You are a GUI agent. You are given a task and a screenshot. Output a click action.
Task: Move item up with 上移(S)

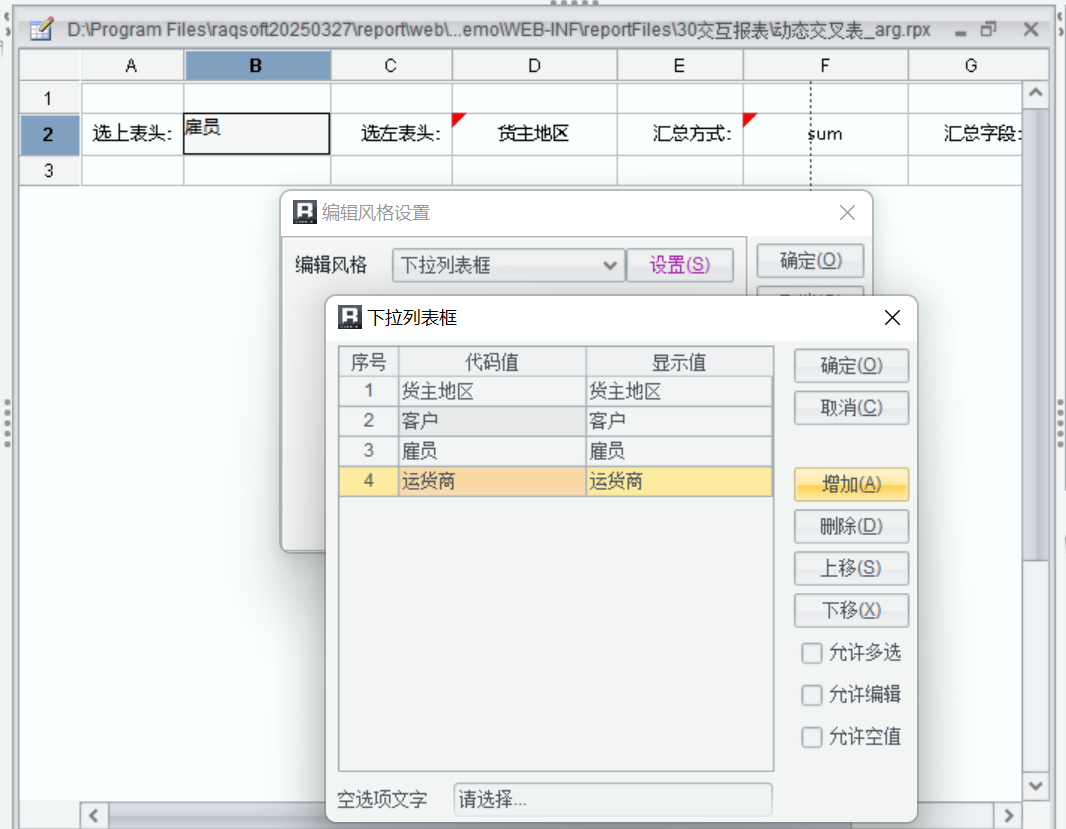click(851, 568)
